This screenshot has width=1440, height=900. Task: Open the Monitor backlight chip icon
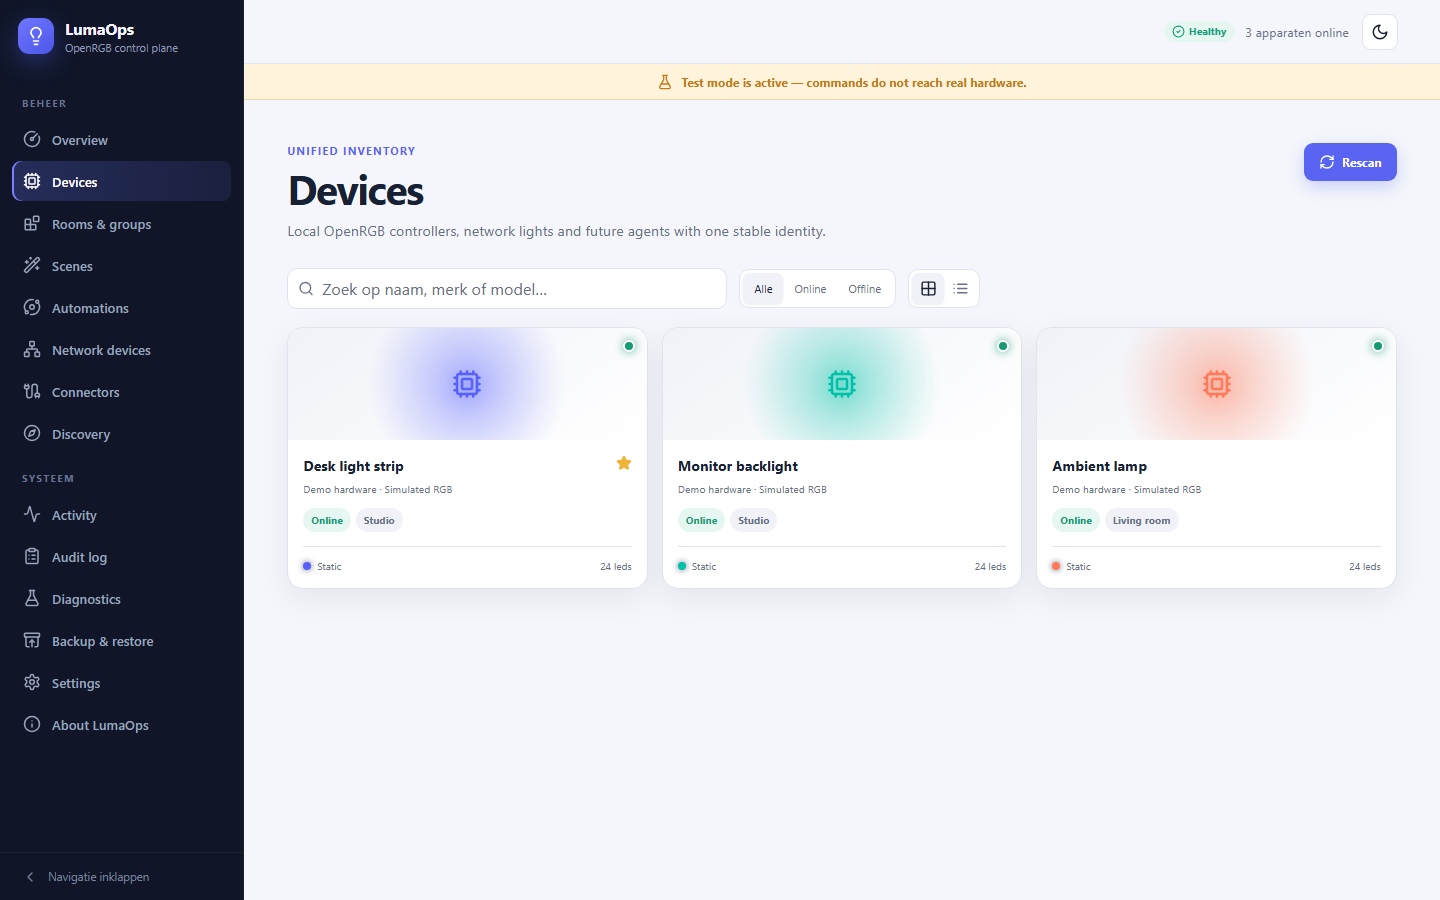pos(842,384)
